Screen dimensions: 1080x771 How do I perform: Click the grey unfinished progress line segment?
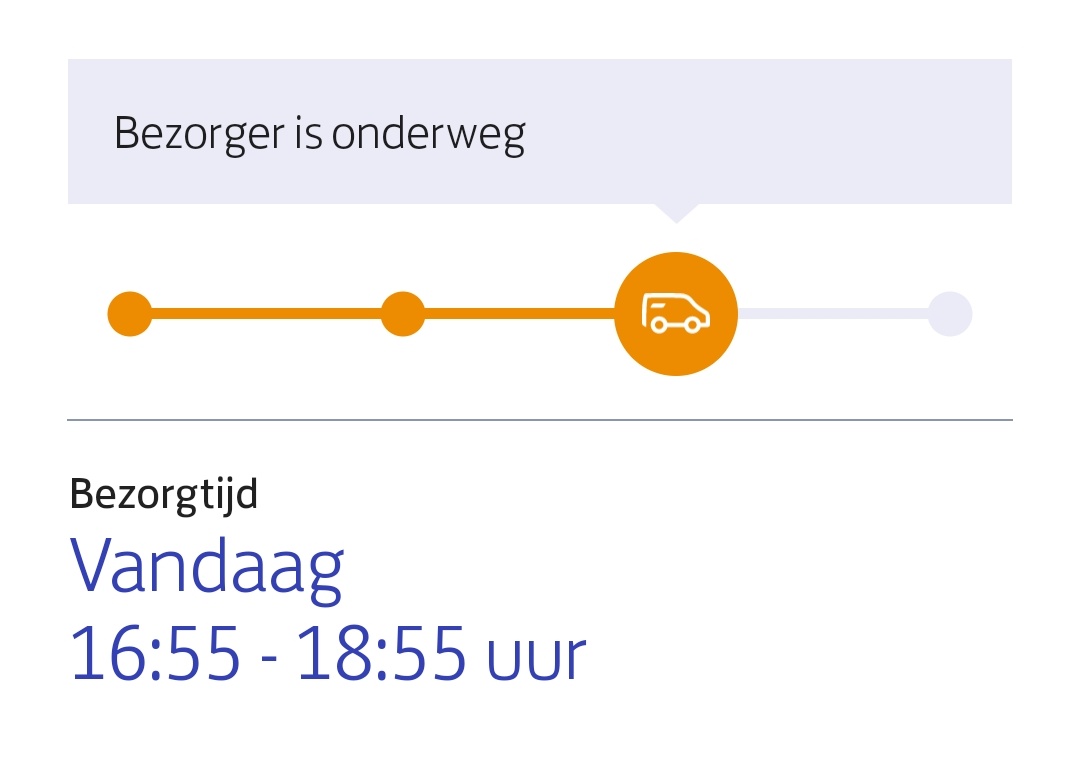[833, 313]
